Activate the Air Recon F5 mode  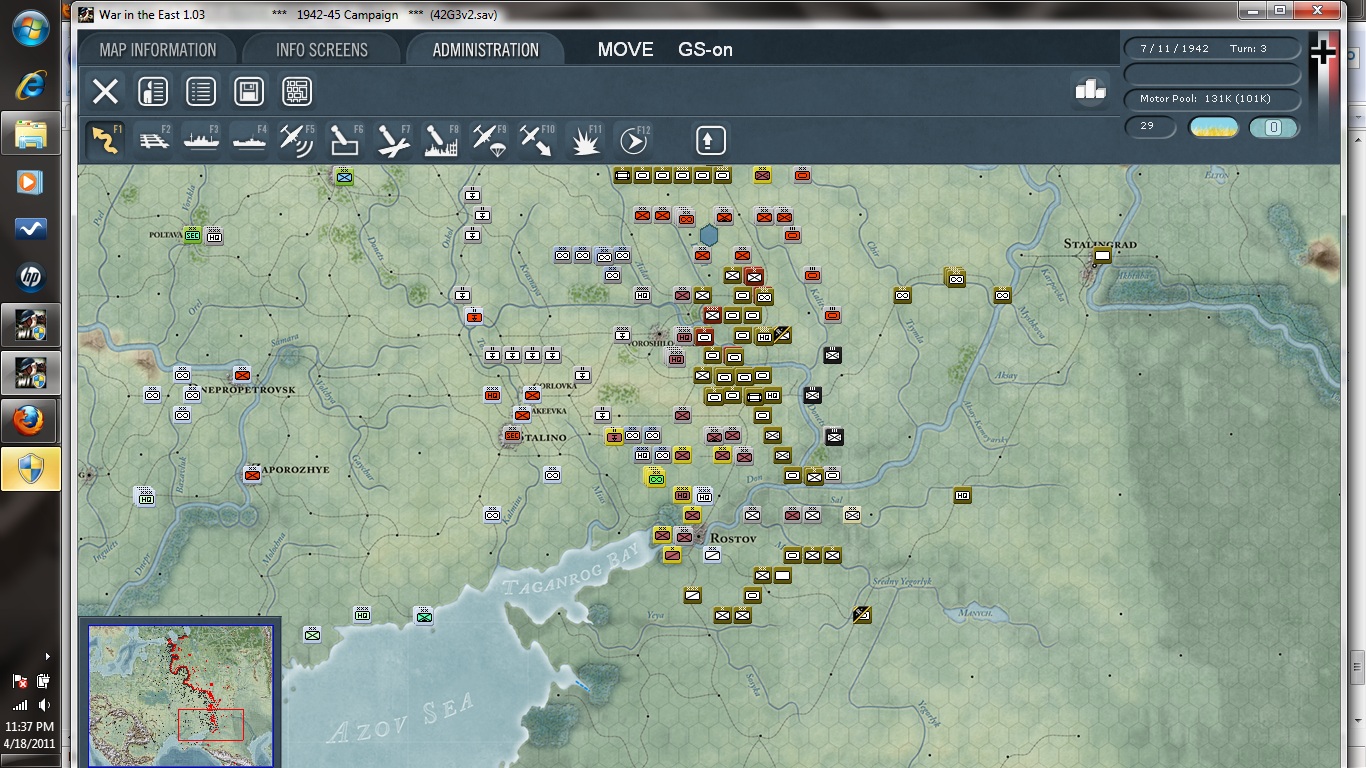[x=298, y=139]
